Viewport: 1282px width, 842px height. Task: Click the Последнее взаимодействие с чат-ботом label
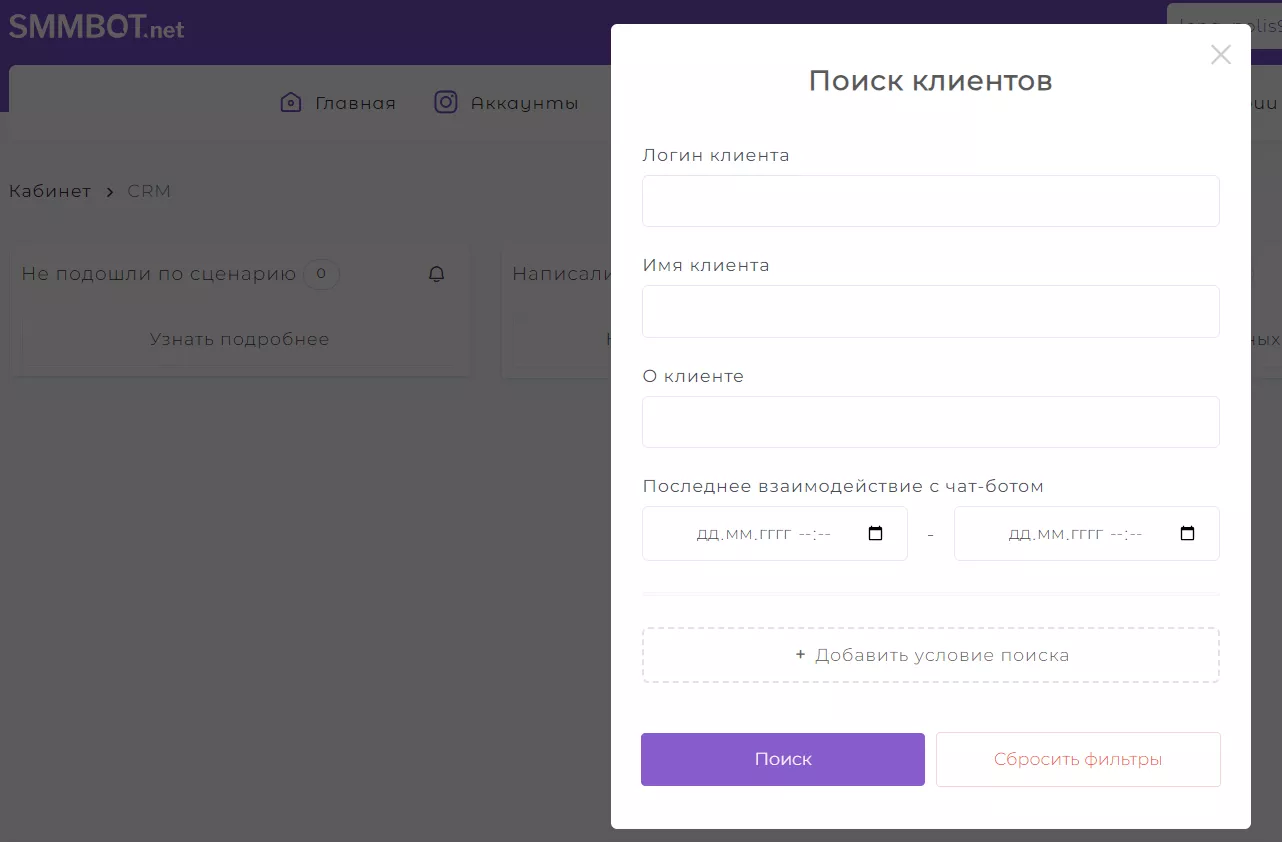pos(843,486)
